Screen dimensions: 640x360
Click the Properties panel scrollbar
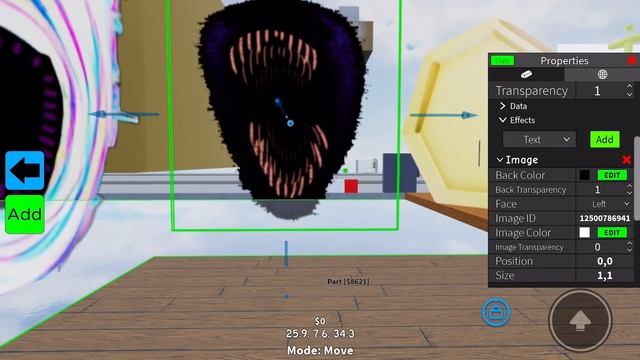click(x=637, y=178)
